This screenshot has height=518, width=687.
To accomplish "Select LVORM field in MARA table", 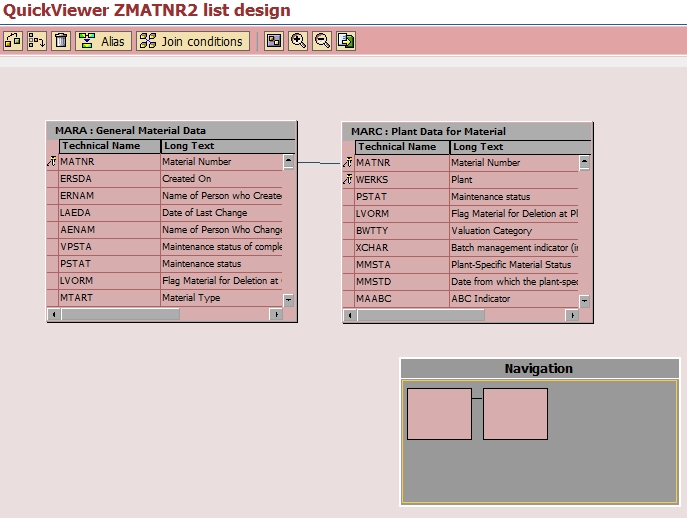I will 110,280.
